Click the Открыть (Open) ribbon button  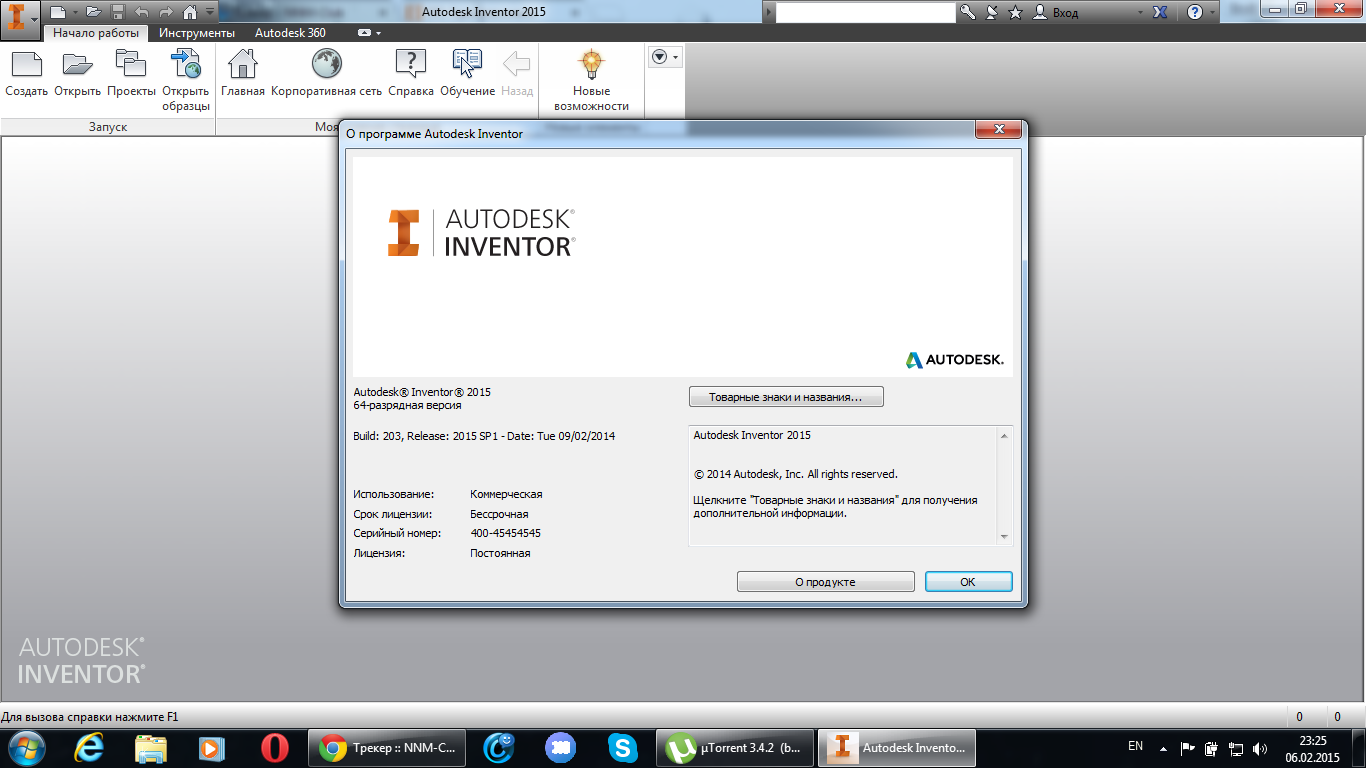77,73
